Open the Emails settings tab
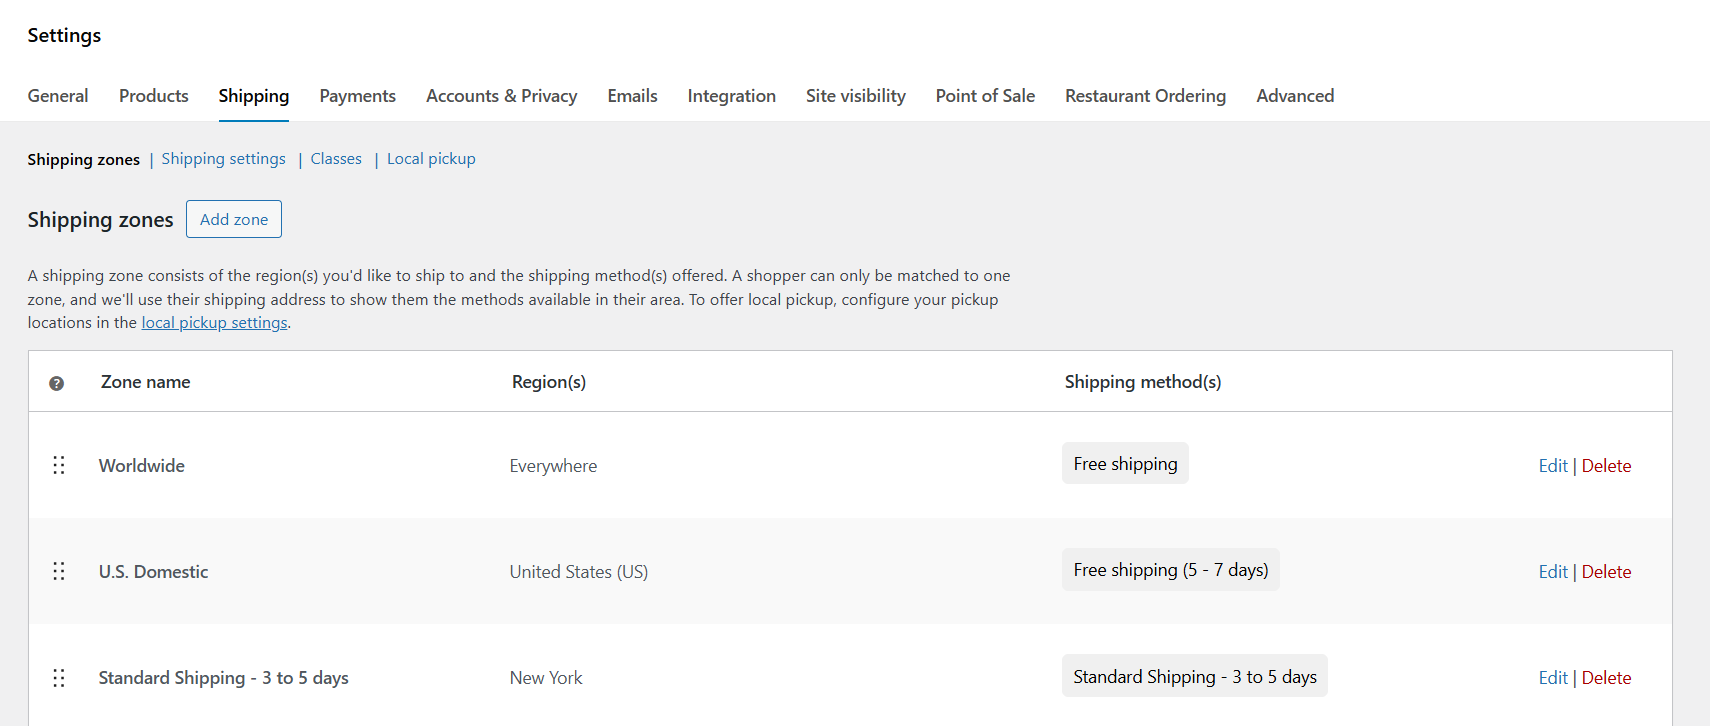The height and width of the screenshot is (726, 1710). (x=632, y=95)
